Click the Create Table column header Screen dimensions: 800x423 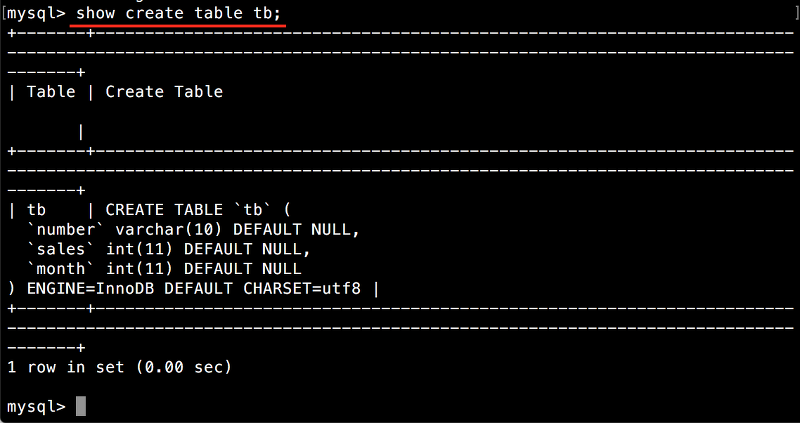[164, 92]
